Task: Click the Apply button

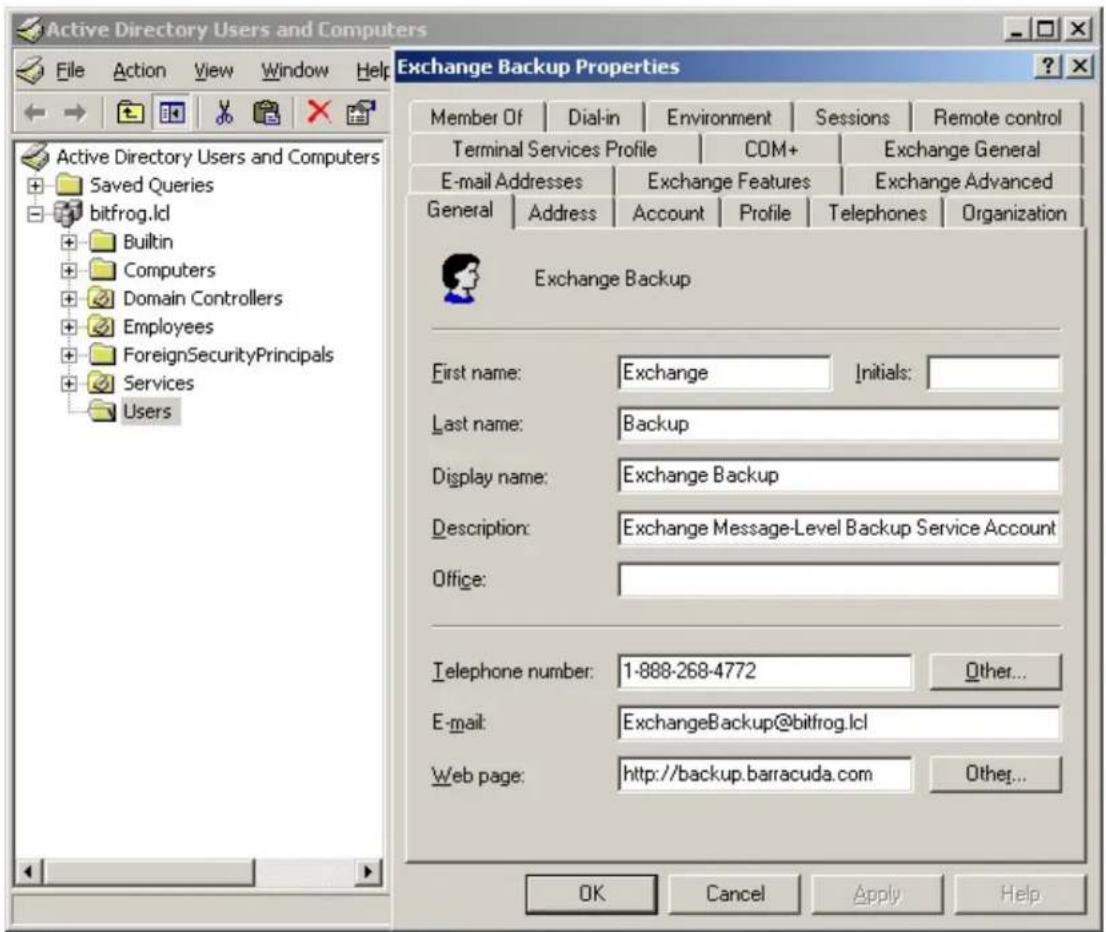Action: 877,894
